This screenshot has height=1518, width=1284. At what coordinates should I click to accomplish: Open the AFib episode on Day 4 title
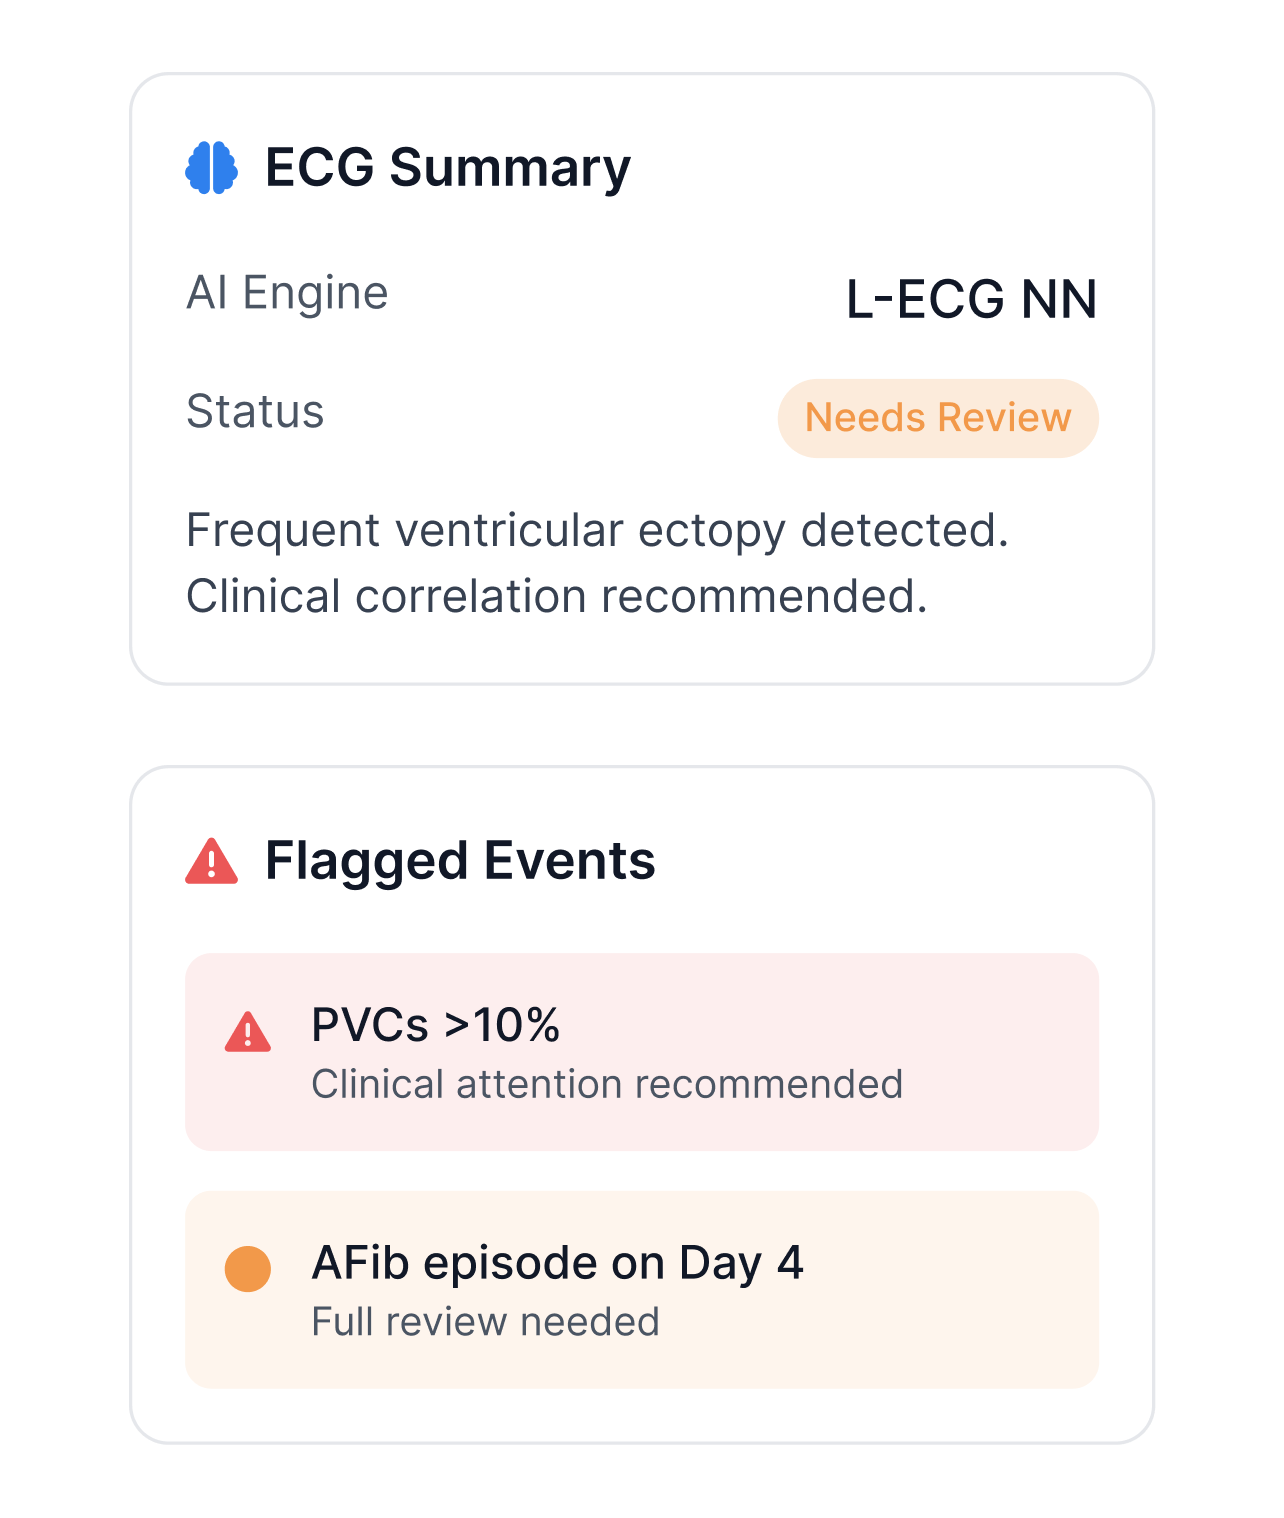tap(557, 1262)
